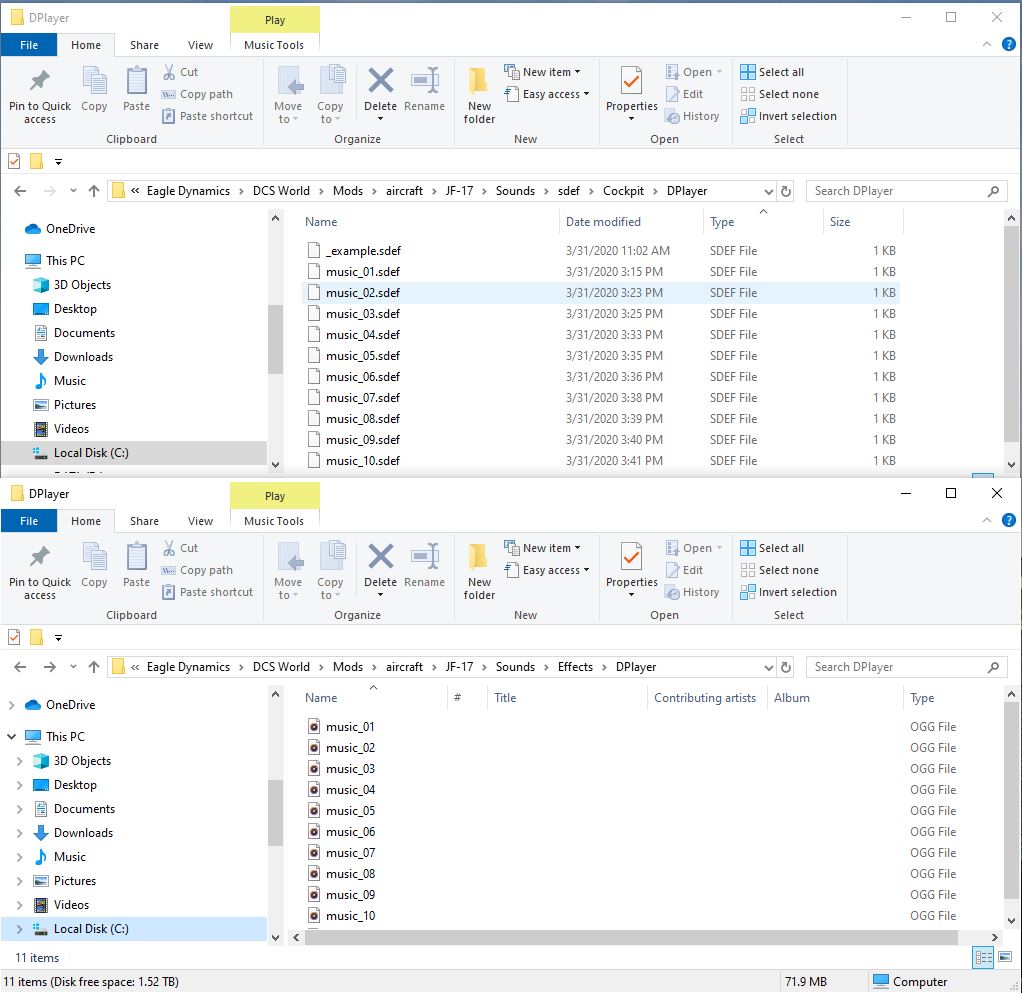Viewport: 1022px width, 993px height.
Task: Open recent locations dropdown in bottom window
Action: (x=73, y=667)
